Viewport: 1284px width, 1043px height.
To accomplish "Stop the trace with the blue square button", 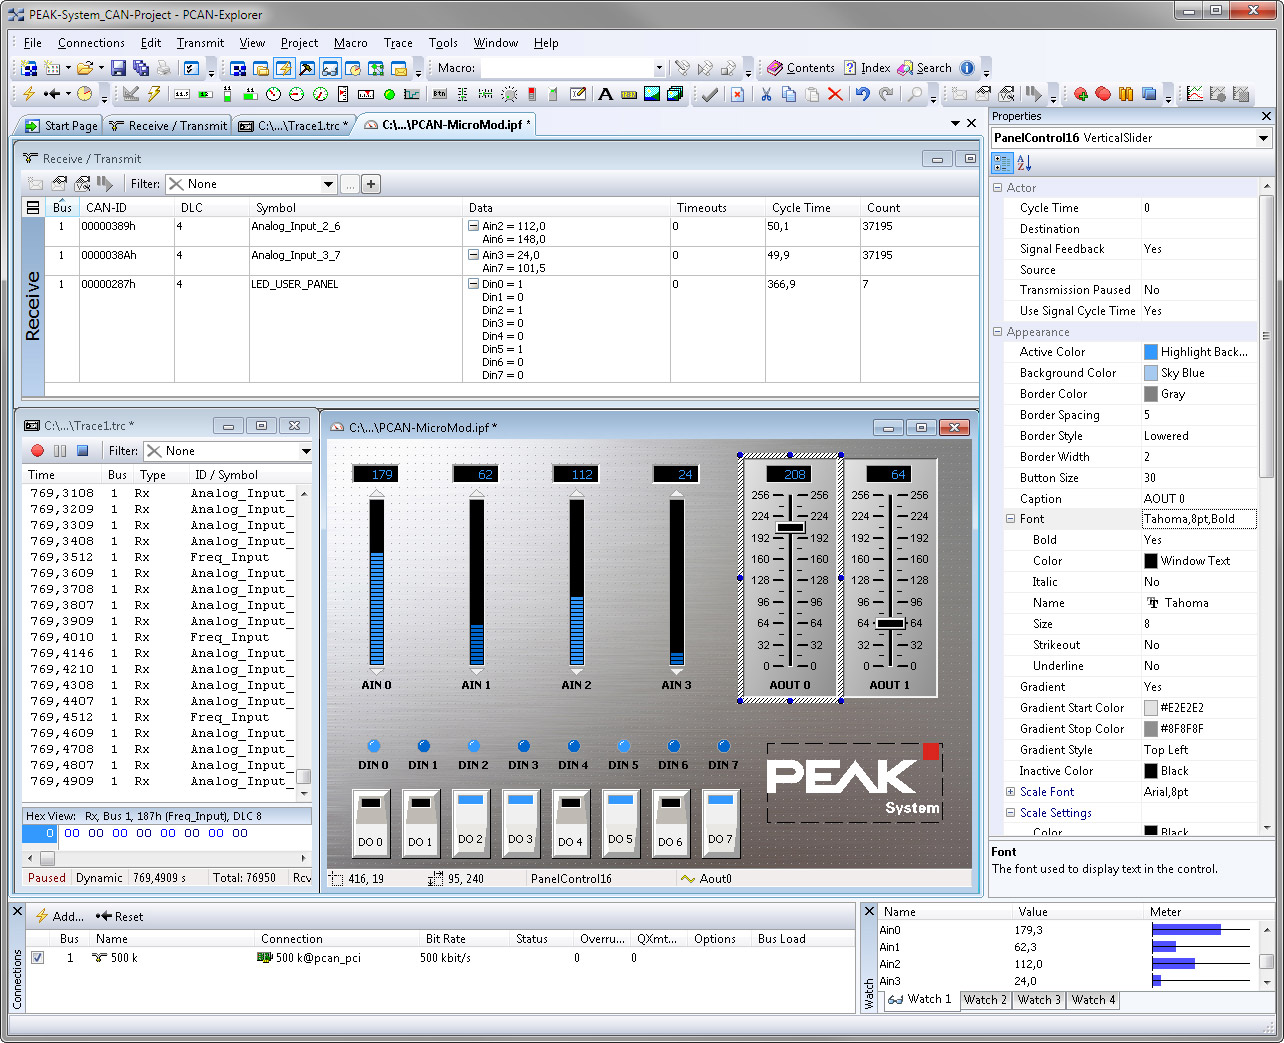I will tap(83, 451).
